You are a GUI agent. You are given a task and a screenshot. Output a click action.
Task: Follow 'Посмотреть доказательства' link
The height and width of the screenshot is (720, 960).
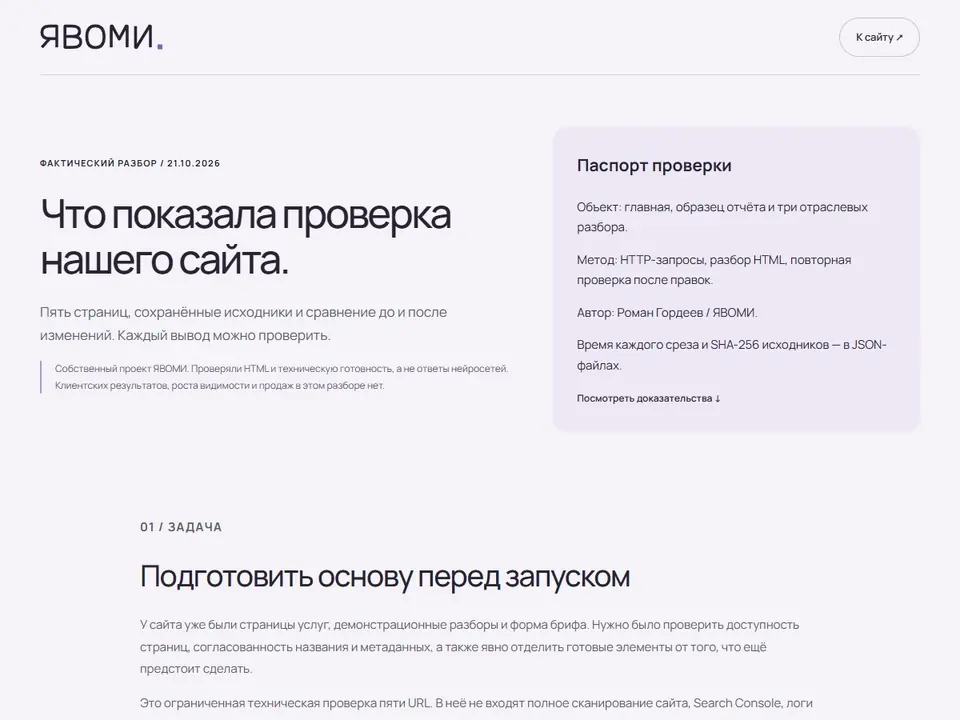click(648, 399)
